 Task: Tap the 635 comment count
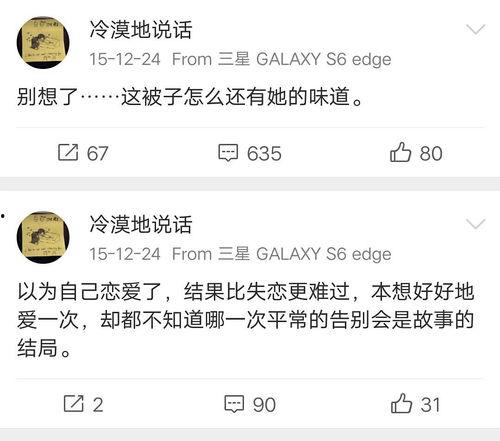click(264, 154)
